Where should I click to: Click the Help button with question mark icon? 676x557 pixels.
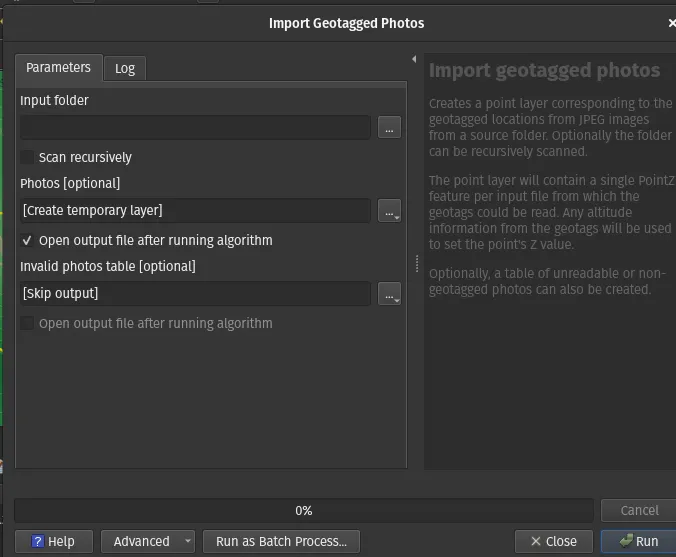tap(52, 541)
